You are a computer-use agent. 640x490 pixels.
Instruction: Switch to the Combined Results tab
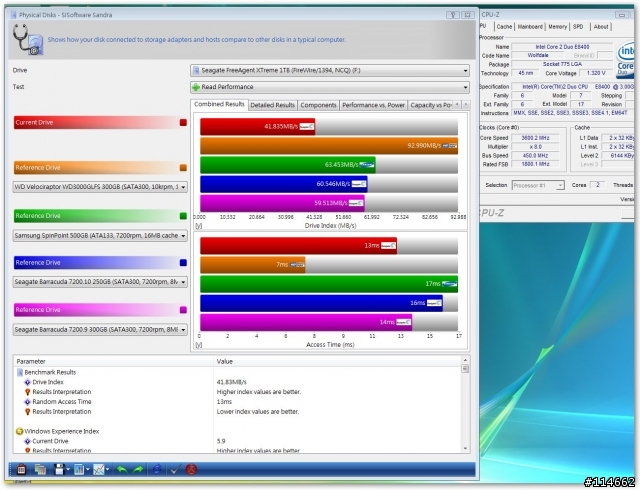[x=219, y=104]
